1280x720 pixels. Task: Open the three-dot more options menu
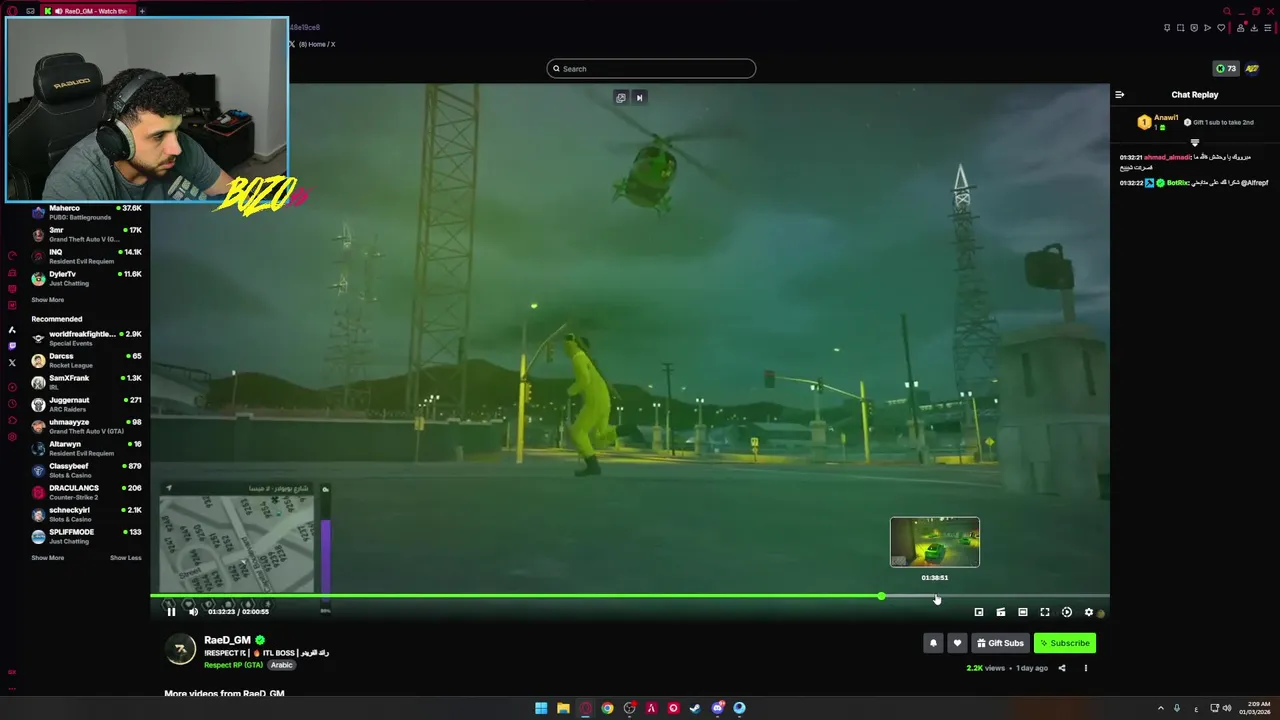click(1086, 668)
